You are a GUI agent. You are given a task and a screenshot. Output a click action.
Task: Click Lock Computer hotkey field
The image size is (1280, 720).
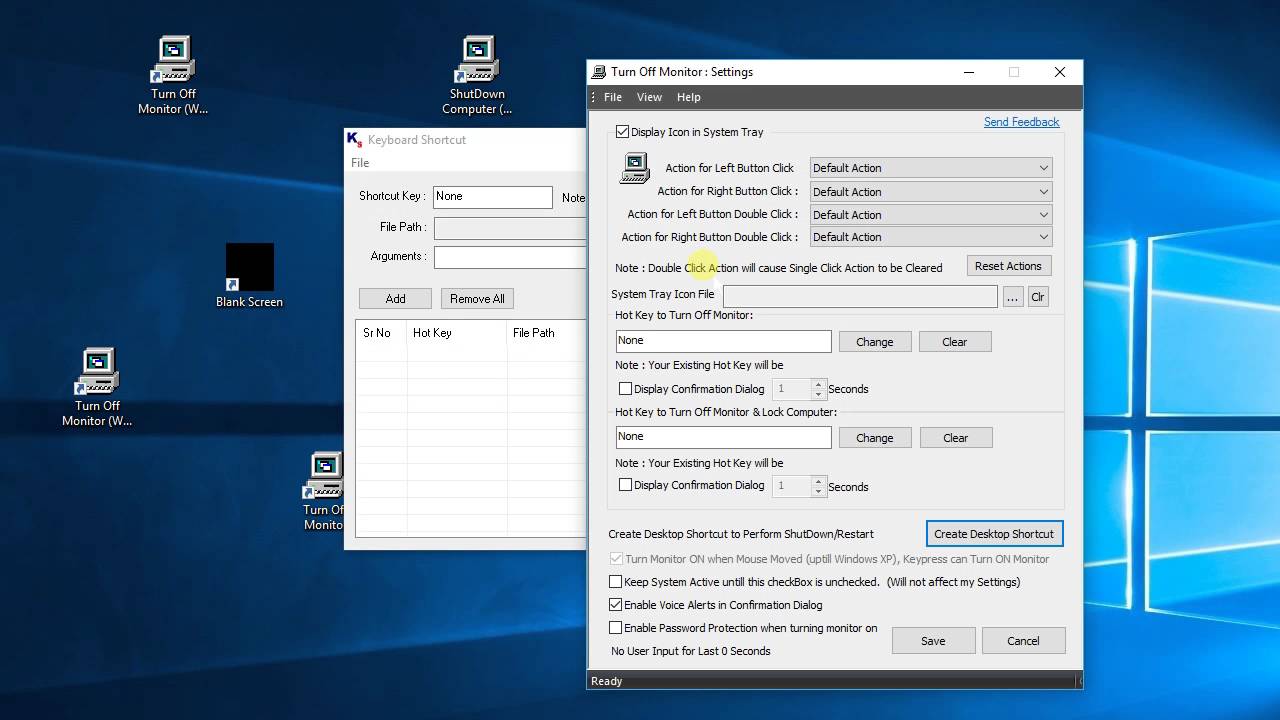click(x=724, y=437)
